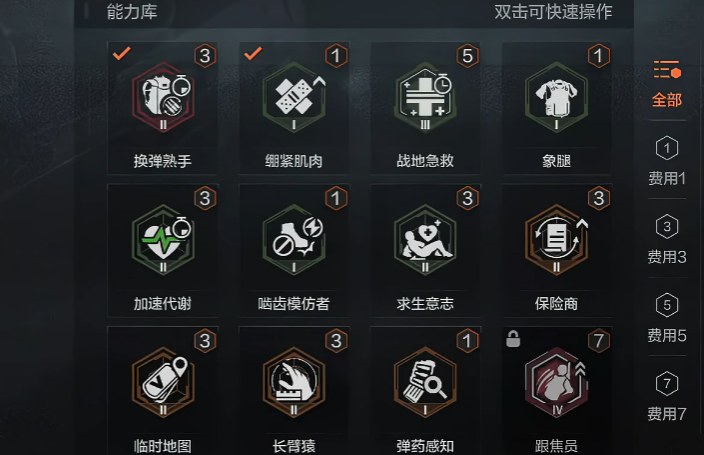Select the 换弹熟手 reload ability icon
Image resolution: width=704 pixels, height=455 pixels.
tap(163, 97)
